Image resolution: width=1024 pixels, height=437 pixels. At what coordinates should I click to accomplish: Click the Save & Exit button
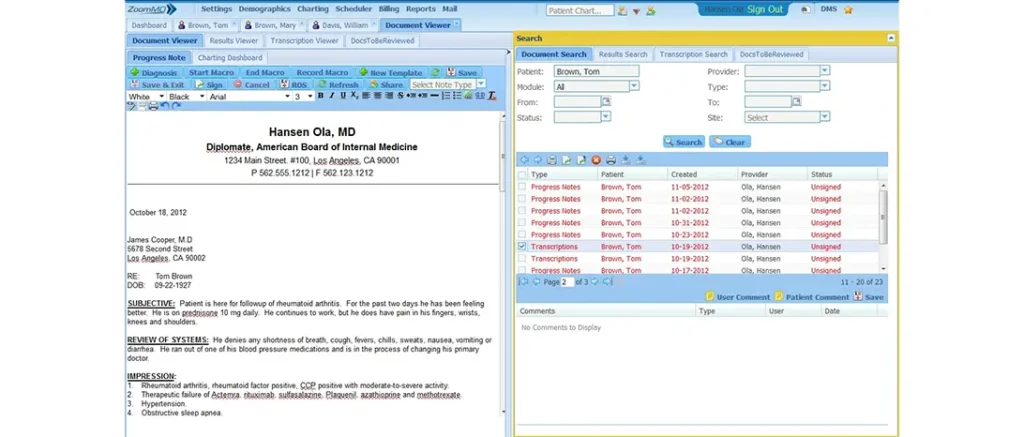[x=157, y=85]
